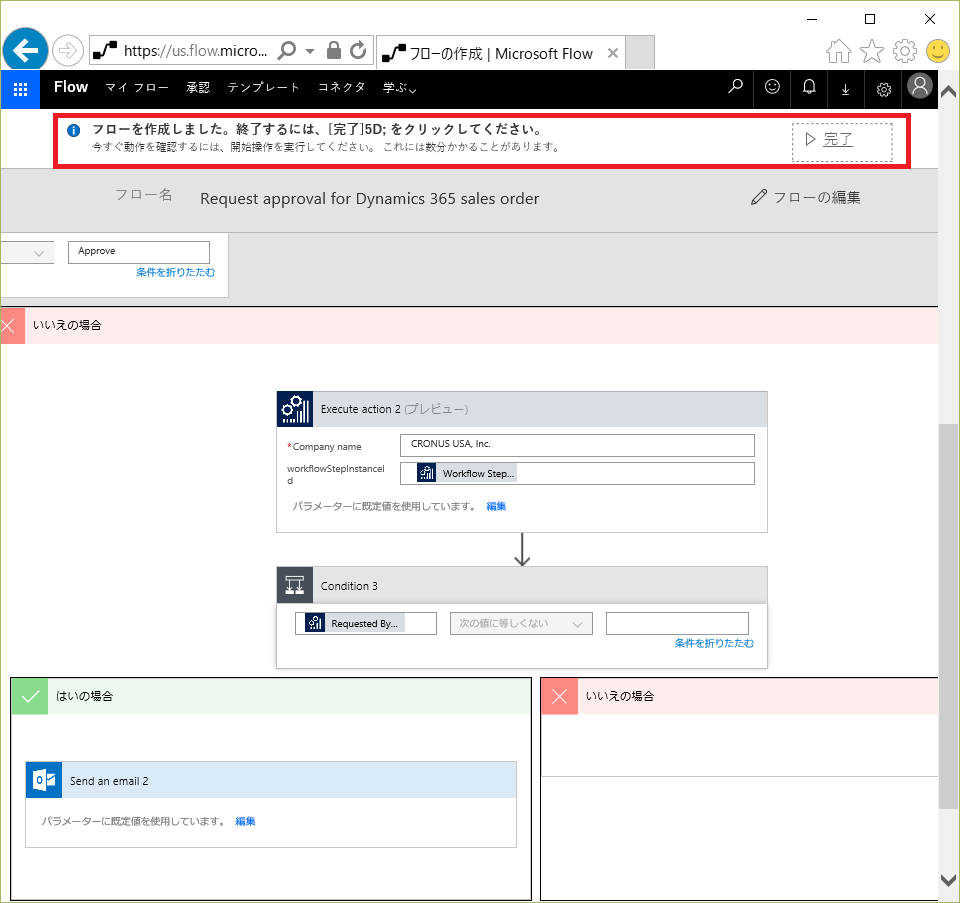Click the download arrow icon in header
The width and height of the screenshot is (960, 903).
pyautogui.click(x=845, y=89)
